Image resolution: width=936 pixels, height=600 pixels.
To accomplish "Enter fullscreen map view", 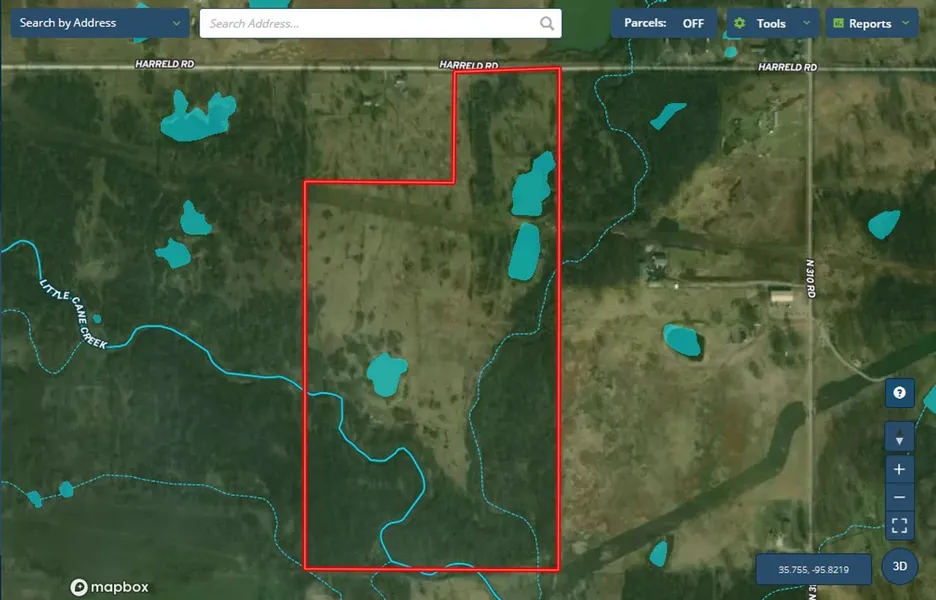I will (x=899, y=525).
